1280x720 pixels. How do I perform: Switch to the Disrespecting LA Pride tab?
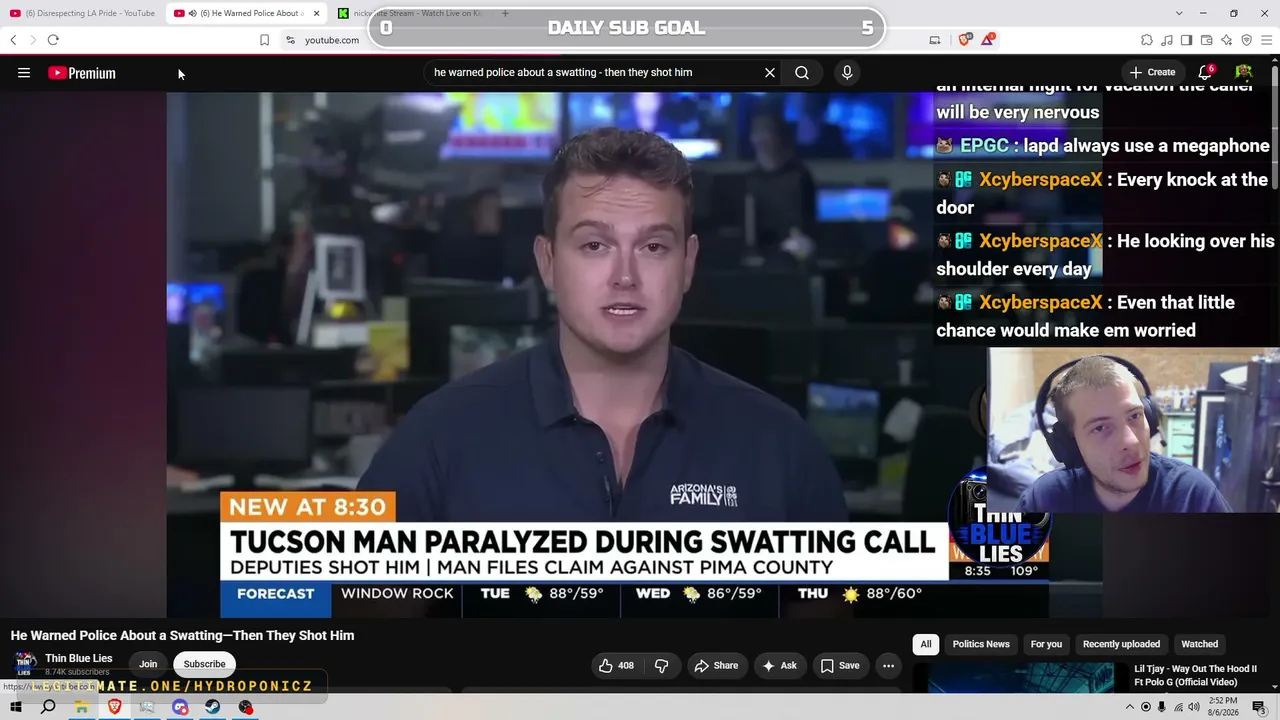82,13
